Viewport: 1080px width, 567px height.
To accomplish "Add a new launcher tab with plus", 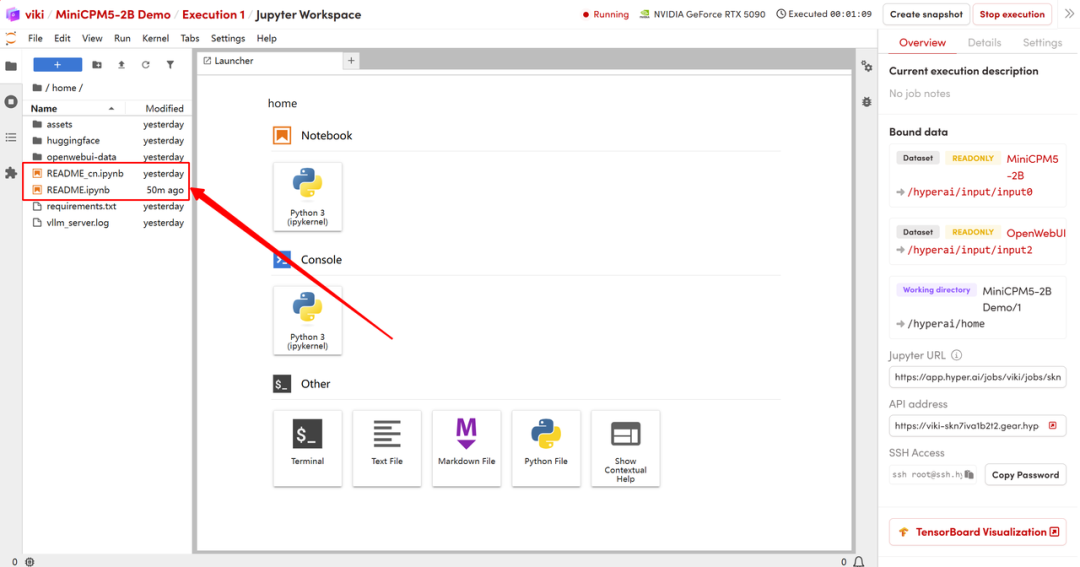I will coord(351,61).
